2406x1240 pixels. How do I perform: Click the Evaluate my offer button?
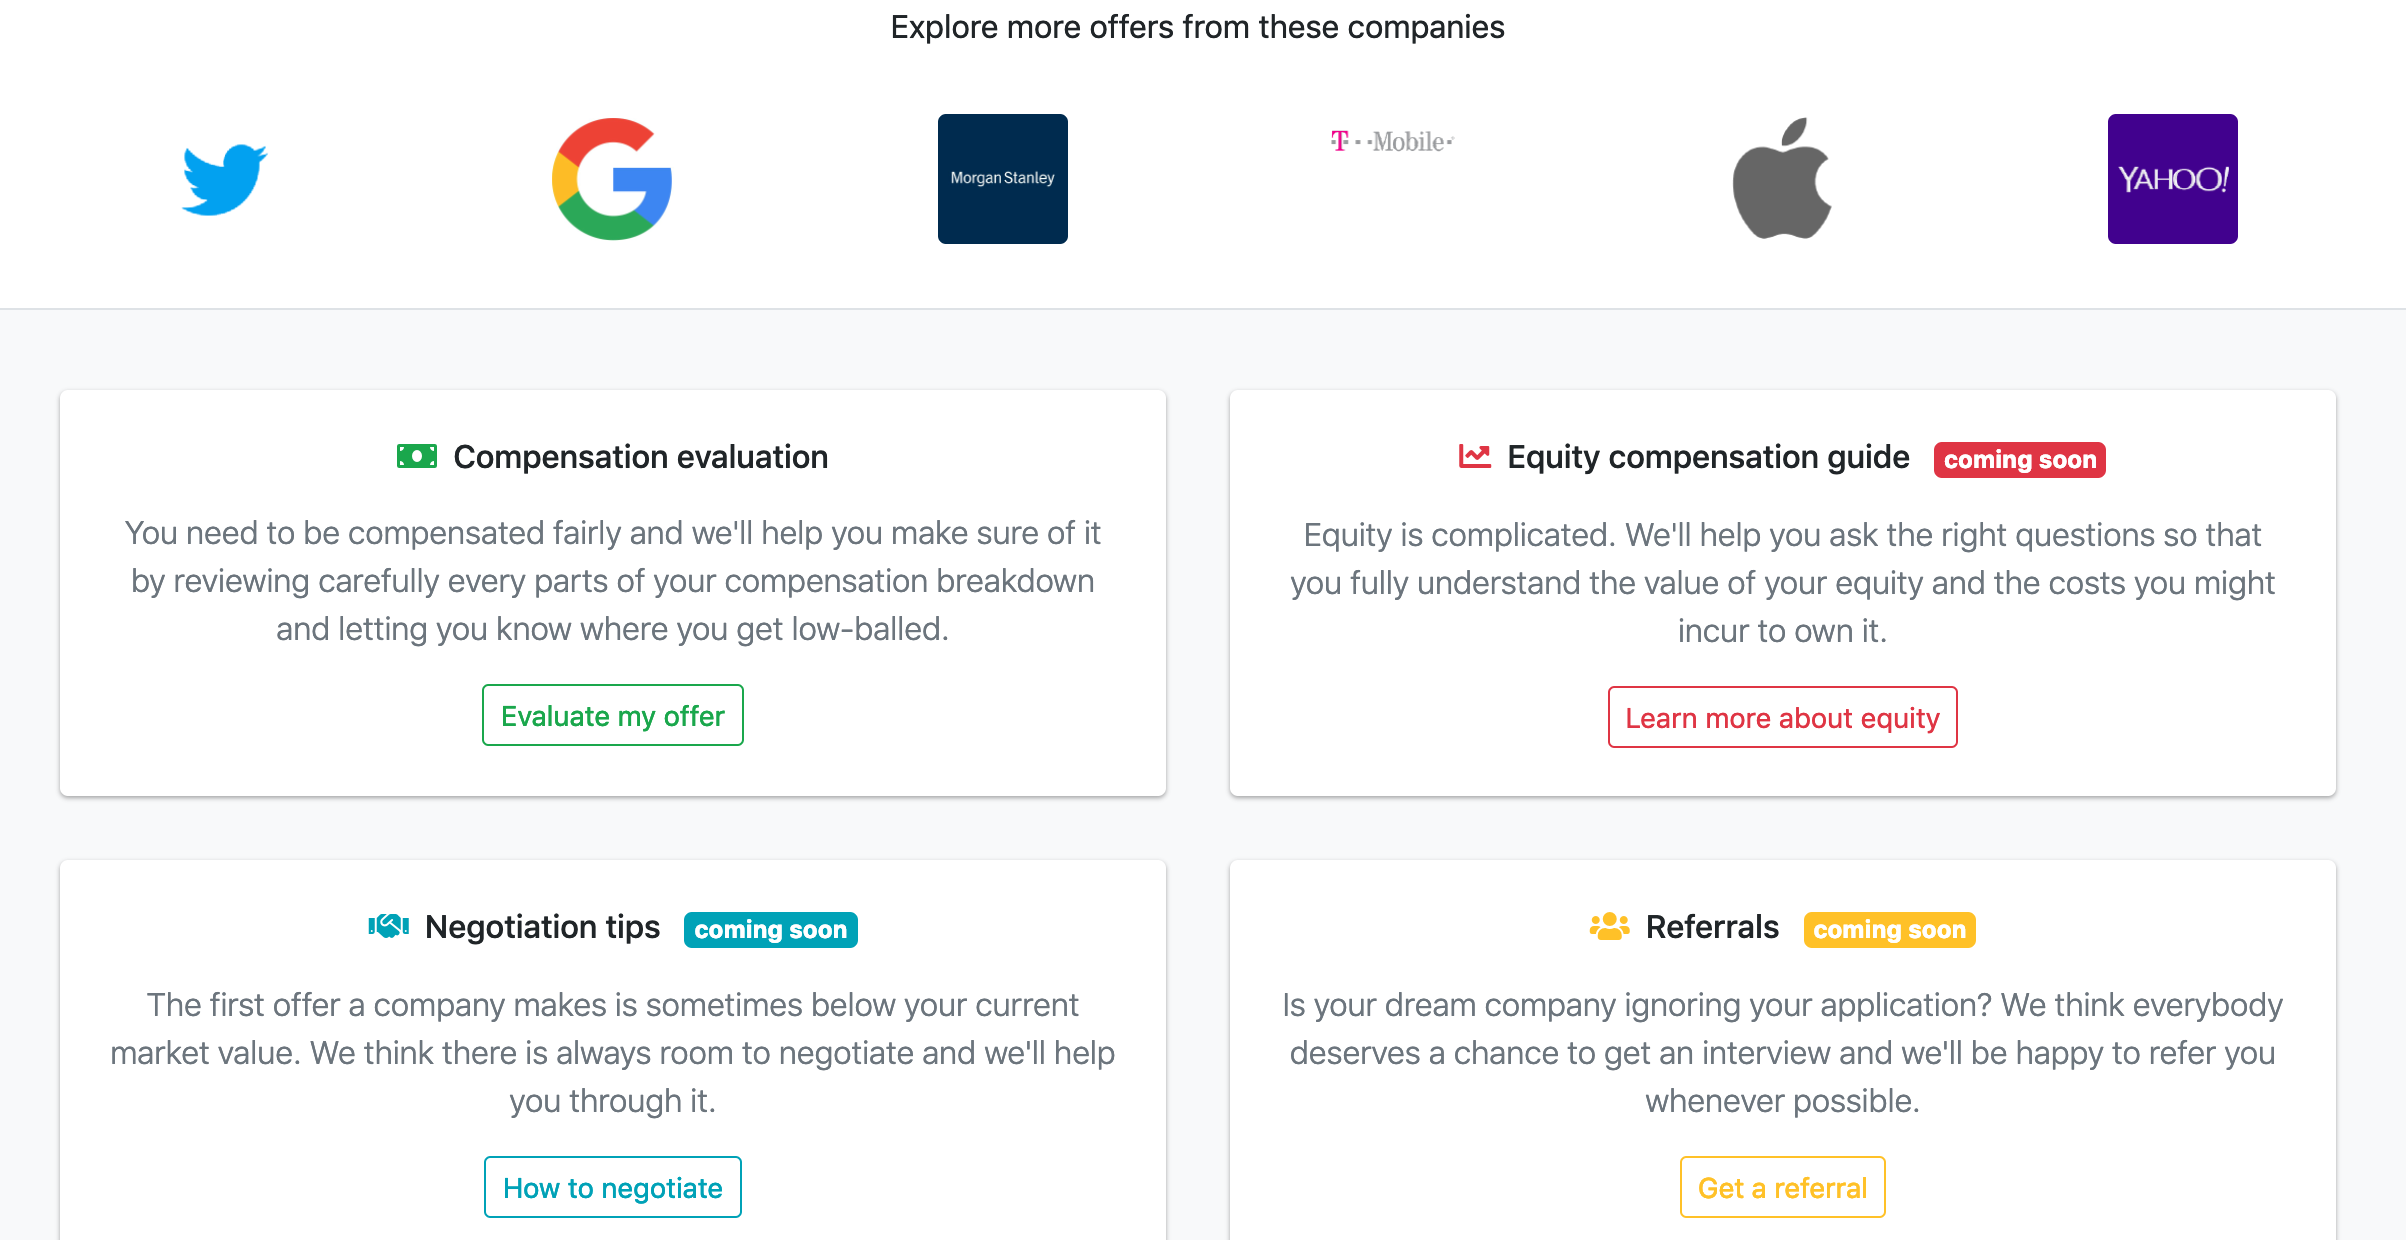612,715
